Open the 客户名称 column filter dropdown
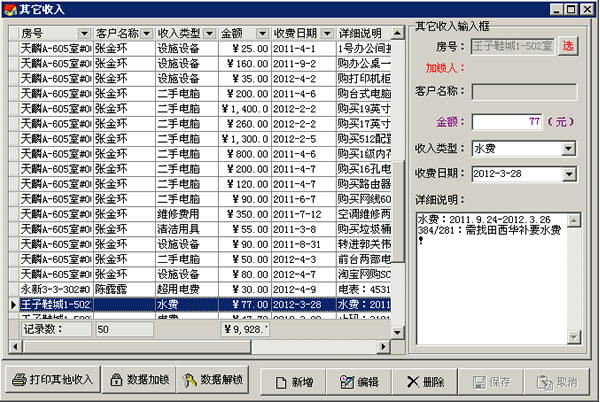This screenshot has height=402, width=600. pyautogui.click(x=146, y=33)
